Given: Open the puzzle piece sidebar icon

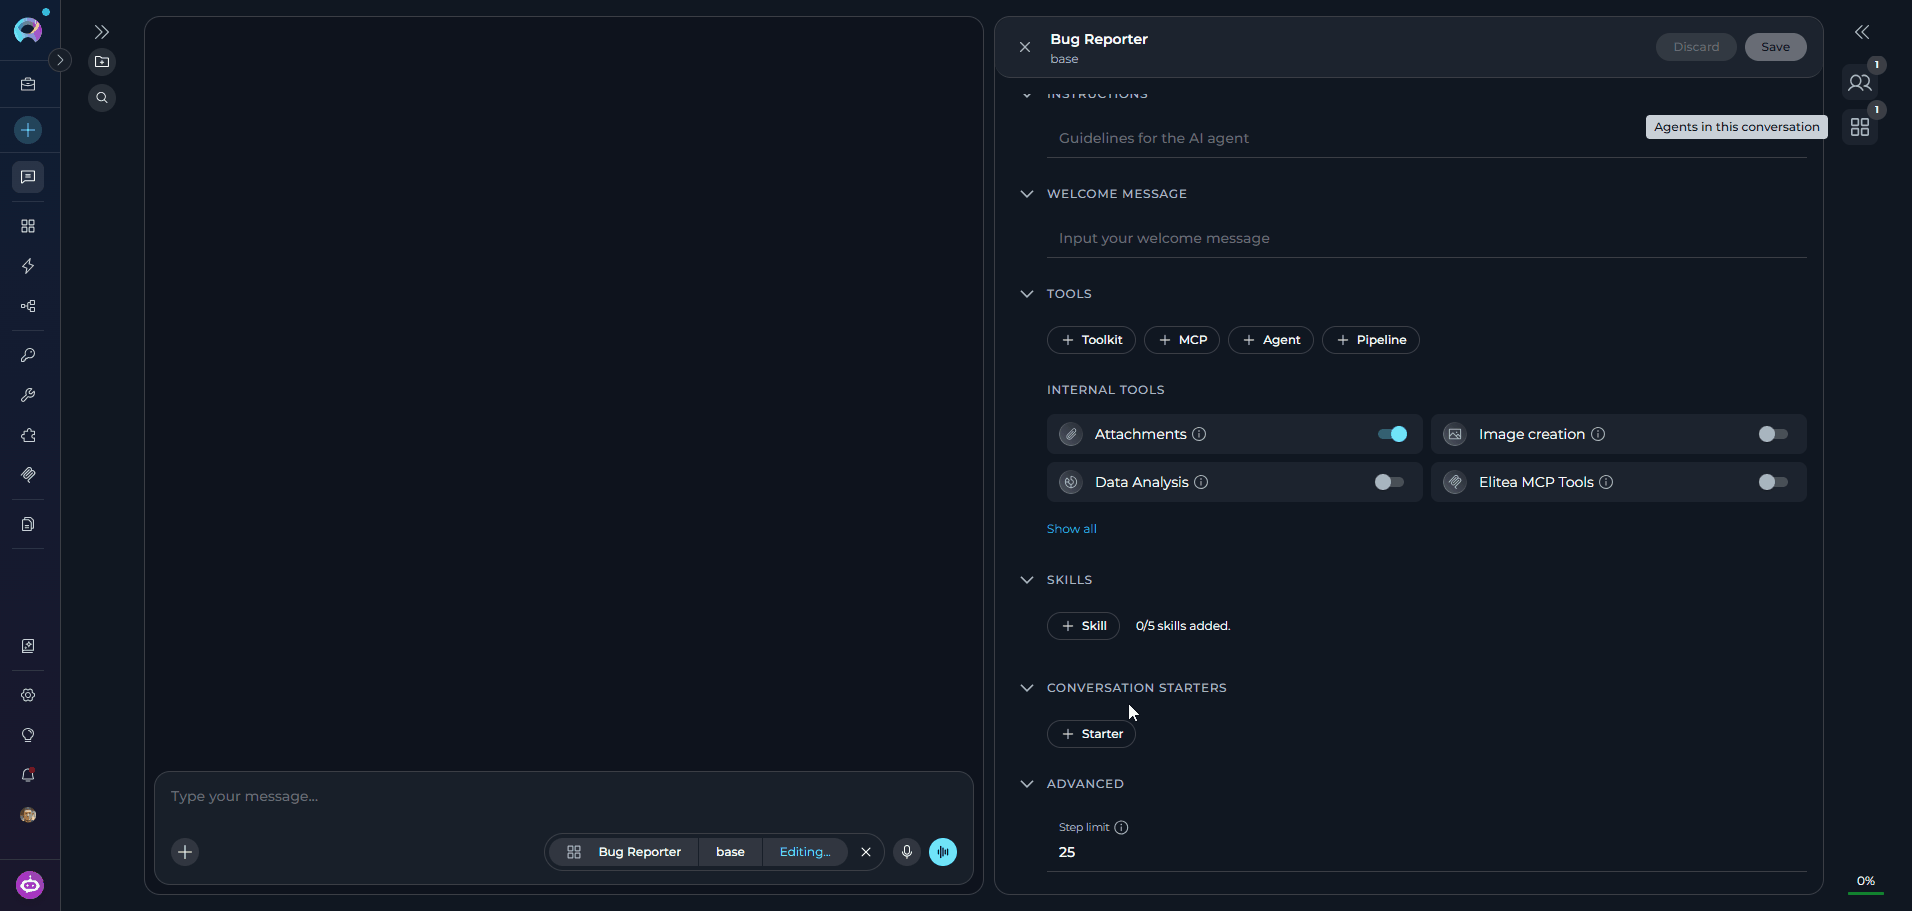Looking at the screenshot, I should tap(28, 435).
